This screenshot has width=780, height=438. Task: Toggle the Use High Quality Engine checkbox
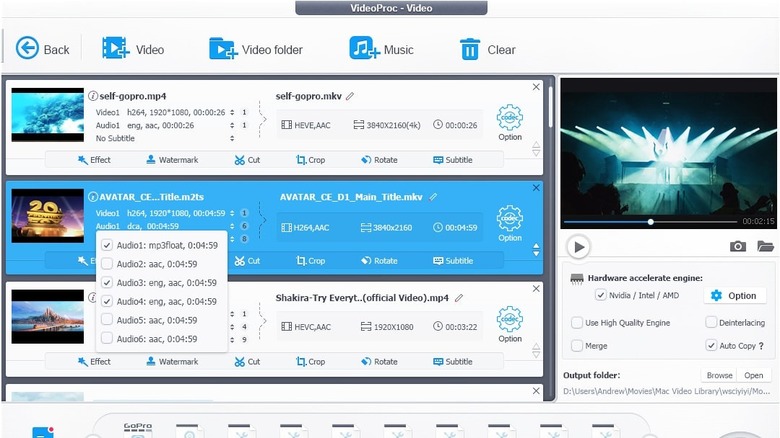[577, 323]
